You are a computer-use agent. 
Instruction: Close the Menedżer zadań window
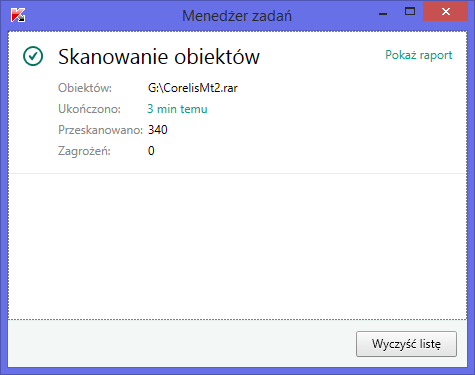click(x=446, y=12)
